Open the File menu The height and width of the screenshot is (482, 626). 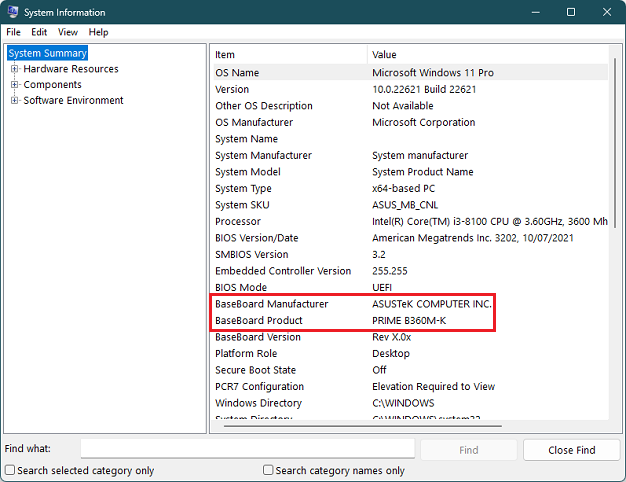(x=13, y=32)
